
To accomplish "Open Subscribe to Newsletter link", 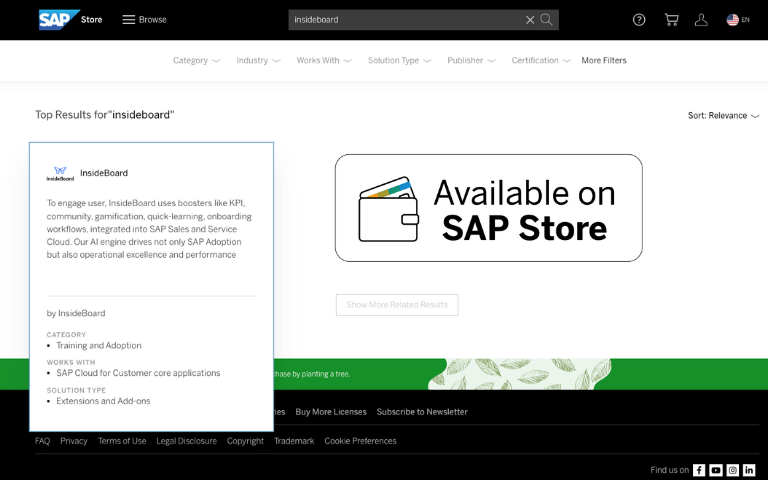I will (422, 412).
